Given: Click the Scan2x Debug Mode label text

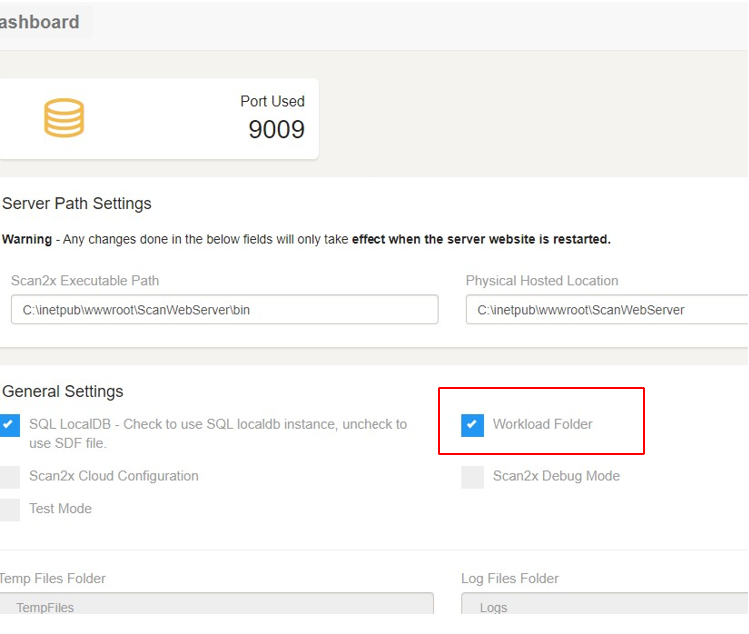Looking at the screenshot, I should [x=556, y=477].
